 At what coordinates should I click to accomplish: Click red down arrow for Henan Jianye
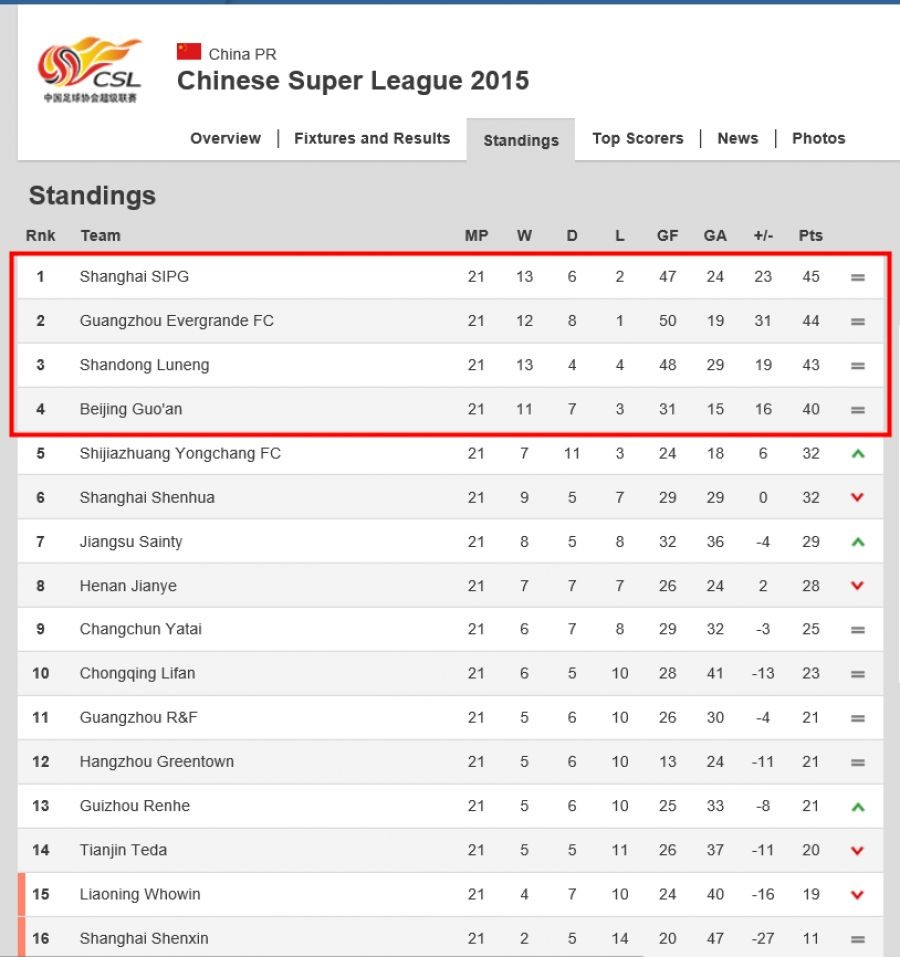click(x=857, y=586)
